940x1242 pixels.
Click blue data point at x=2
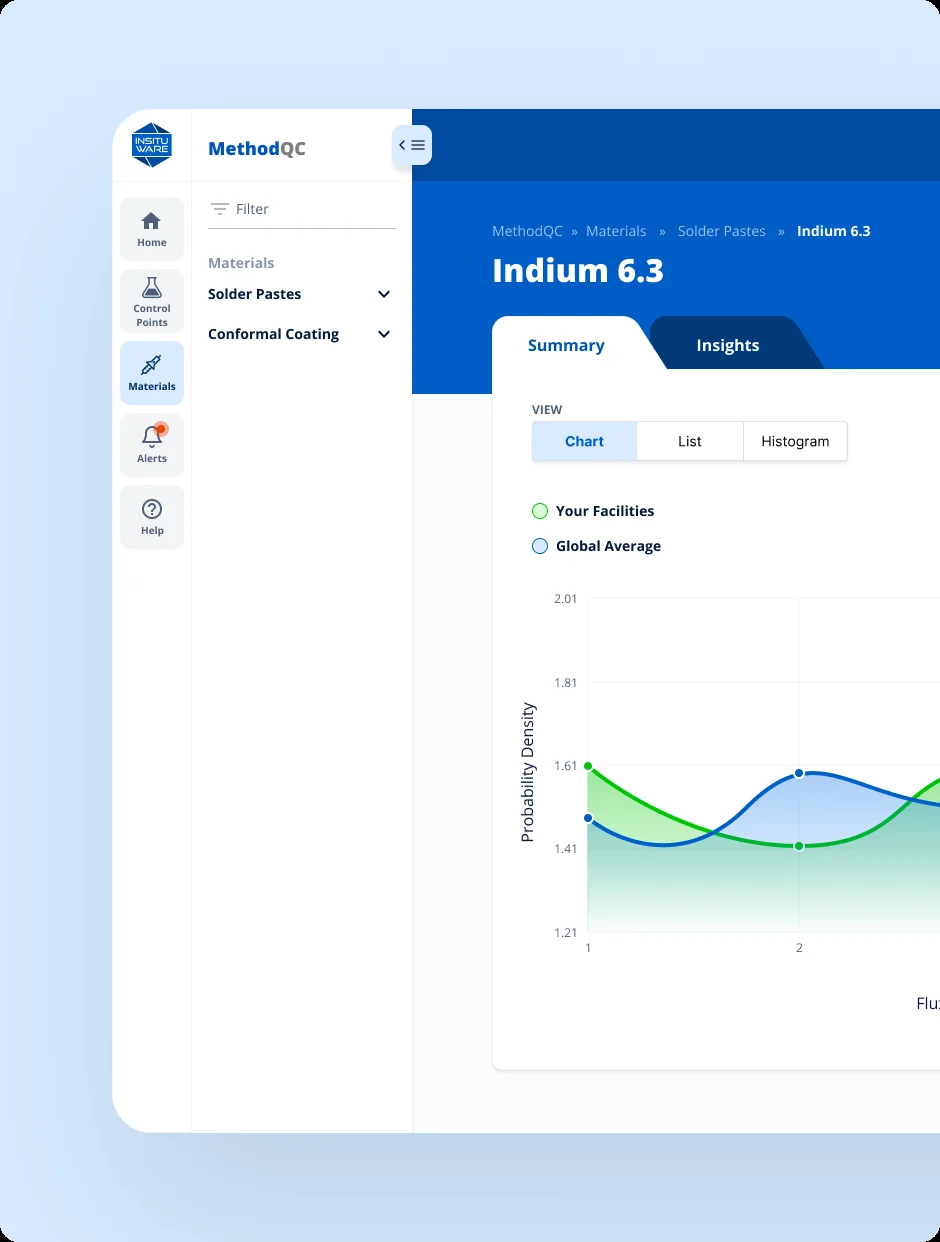(799, 773)
